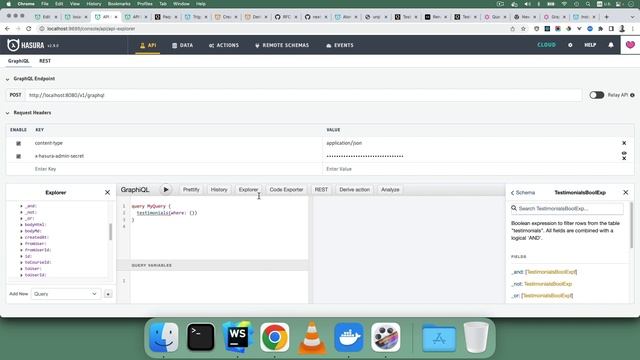Click the GraphQL endpoint URL field

pyautogui.click(x=303, y=95)
